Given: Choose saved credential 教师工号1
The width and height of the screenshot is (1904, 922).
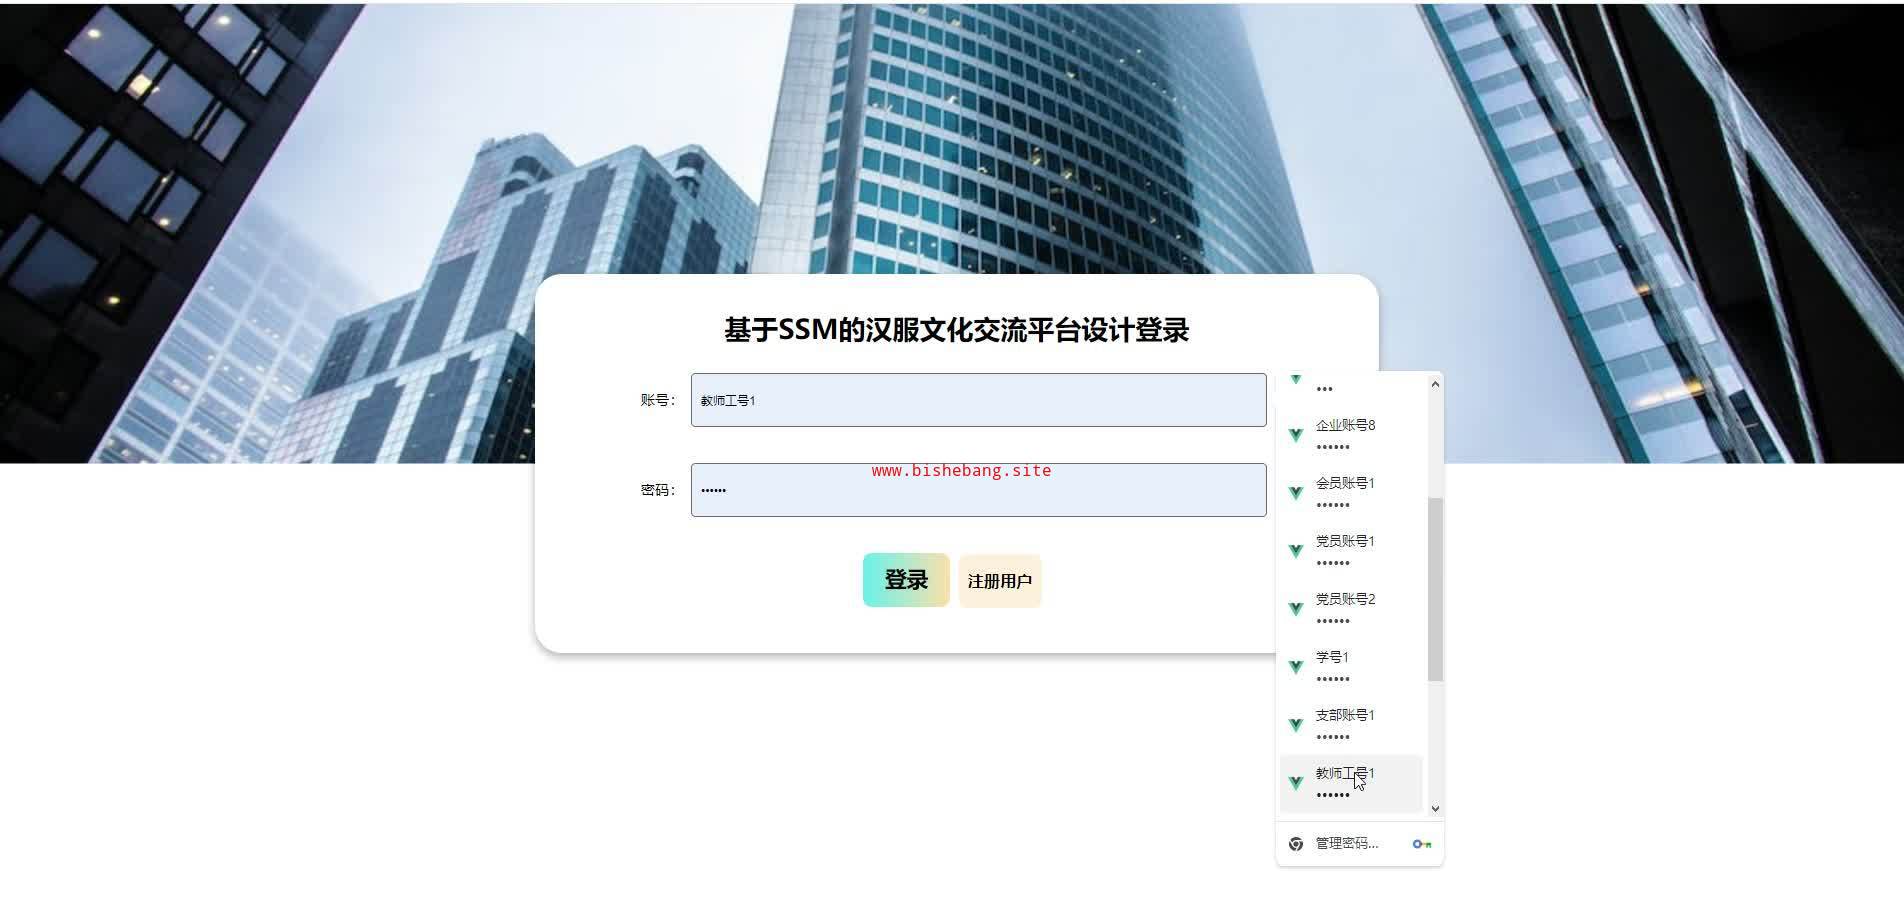Looking at the screenshot, I should [1351, 783].
